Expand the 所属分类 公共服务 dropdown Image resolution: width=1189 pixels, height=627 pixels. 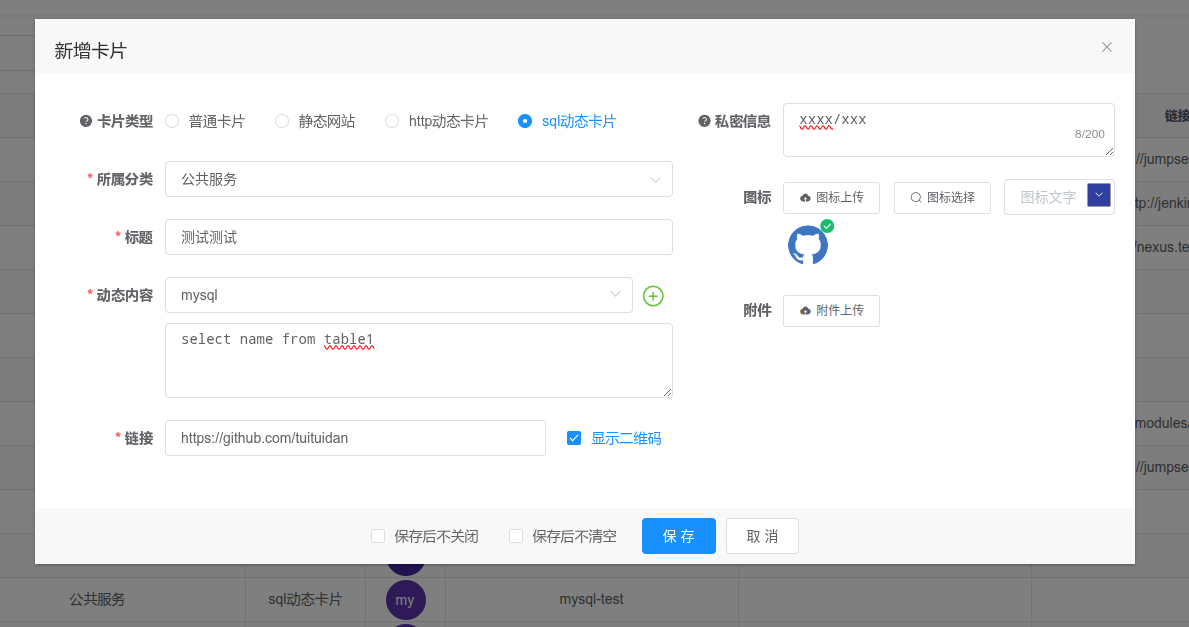point(418,180)
